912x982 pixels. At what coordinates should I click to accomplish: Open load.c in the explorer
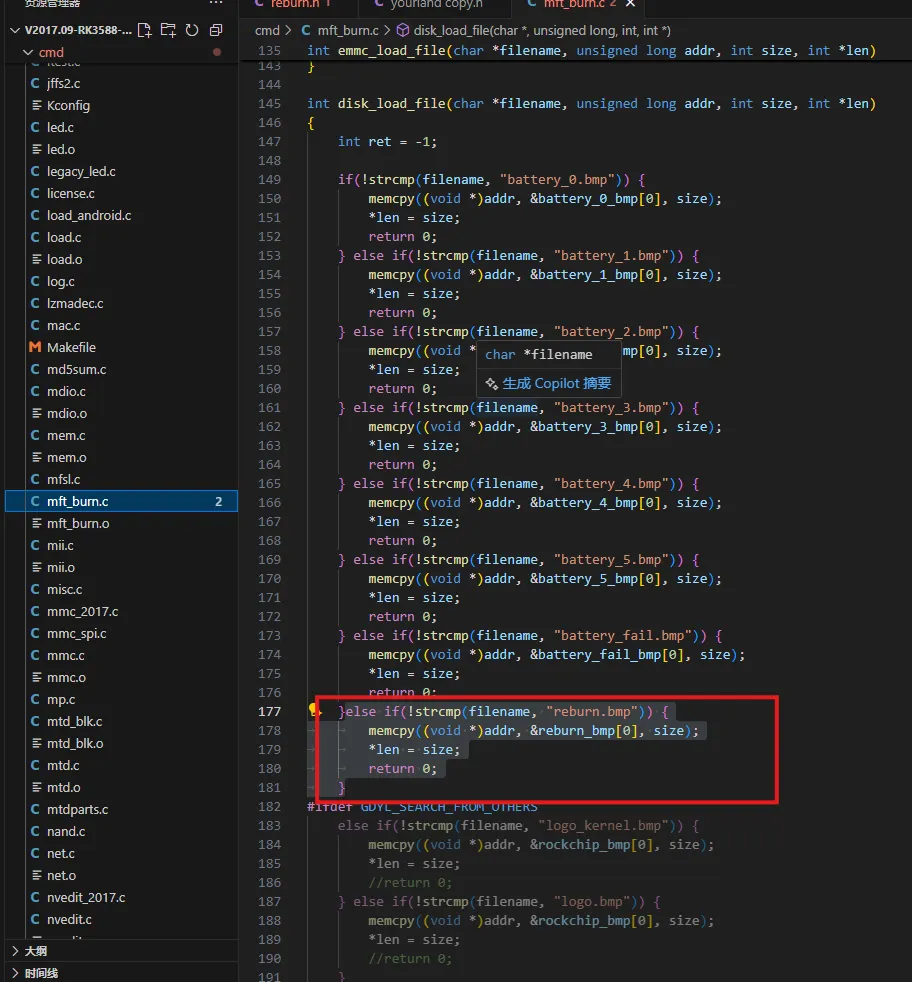tap(122, 237)
